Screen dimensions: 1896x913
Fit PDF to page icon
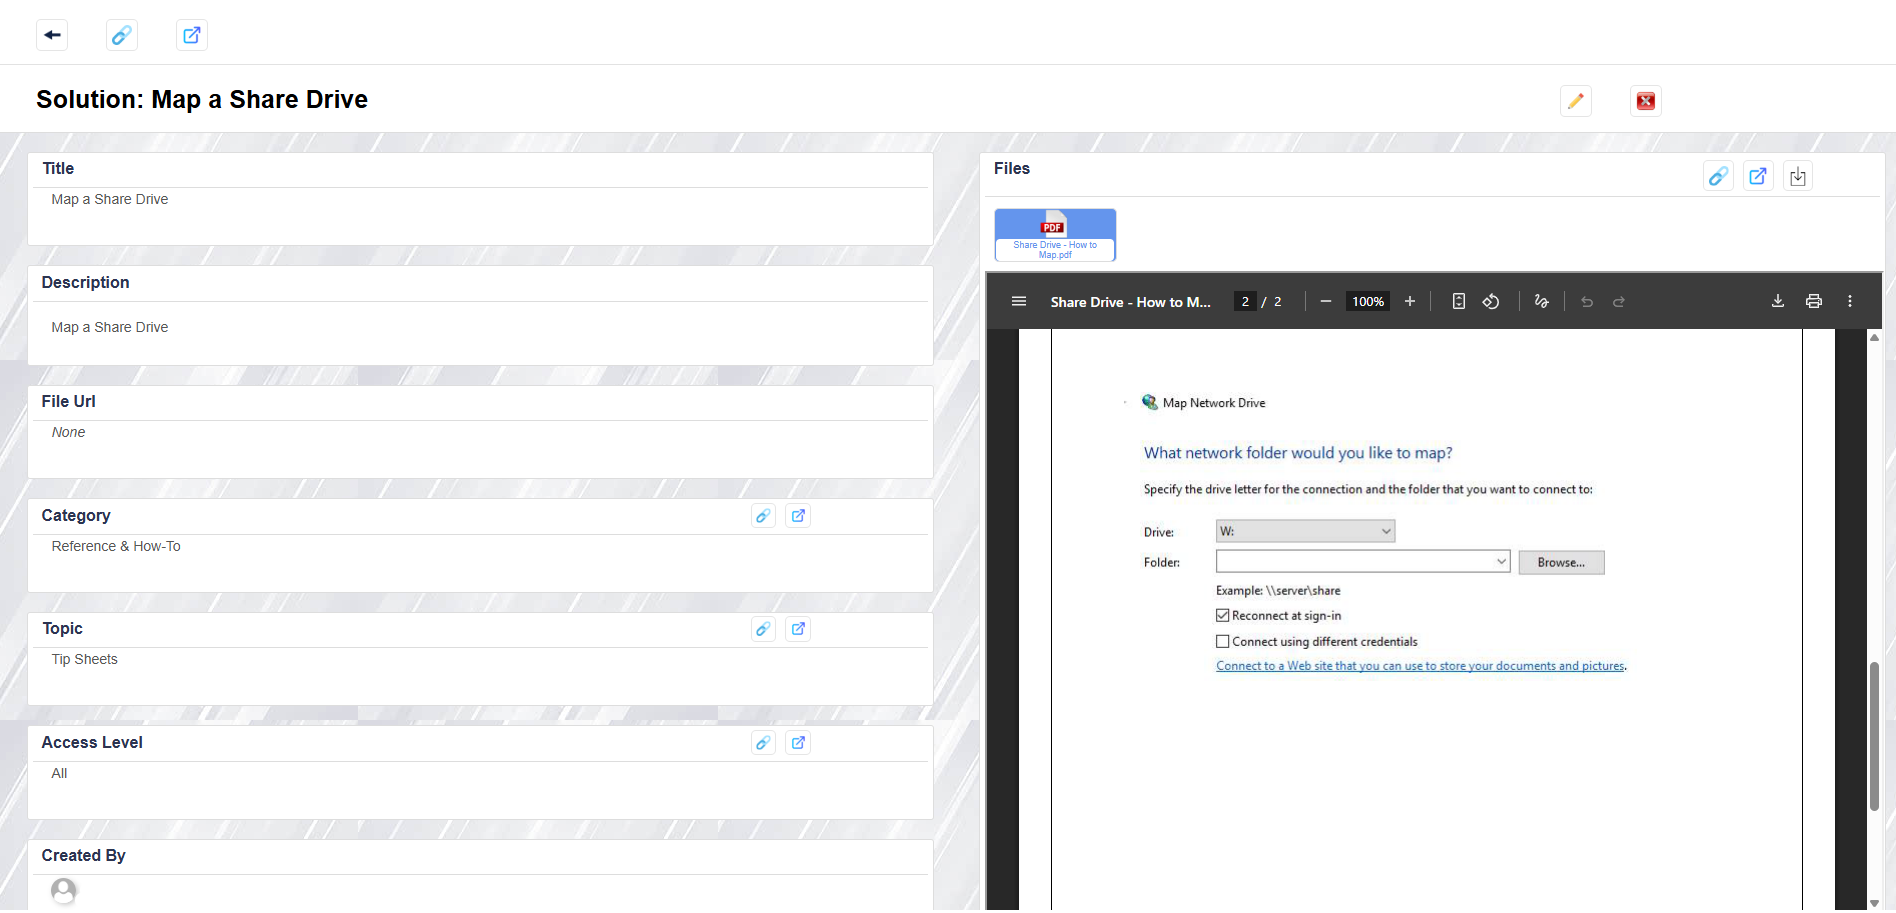coord(1459,301)
